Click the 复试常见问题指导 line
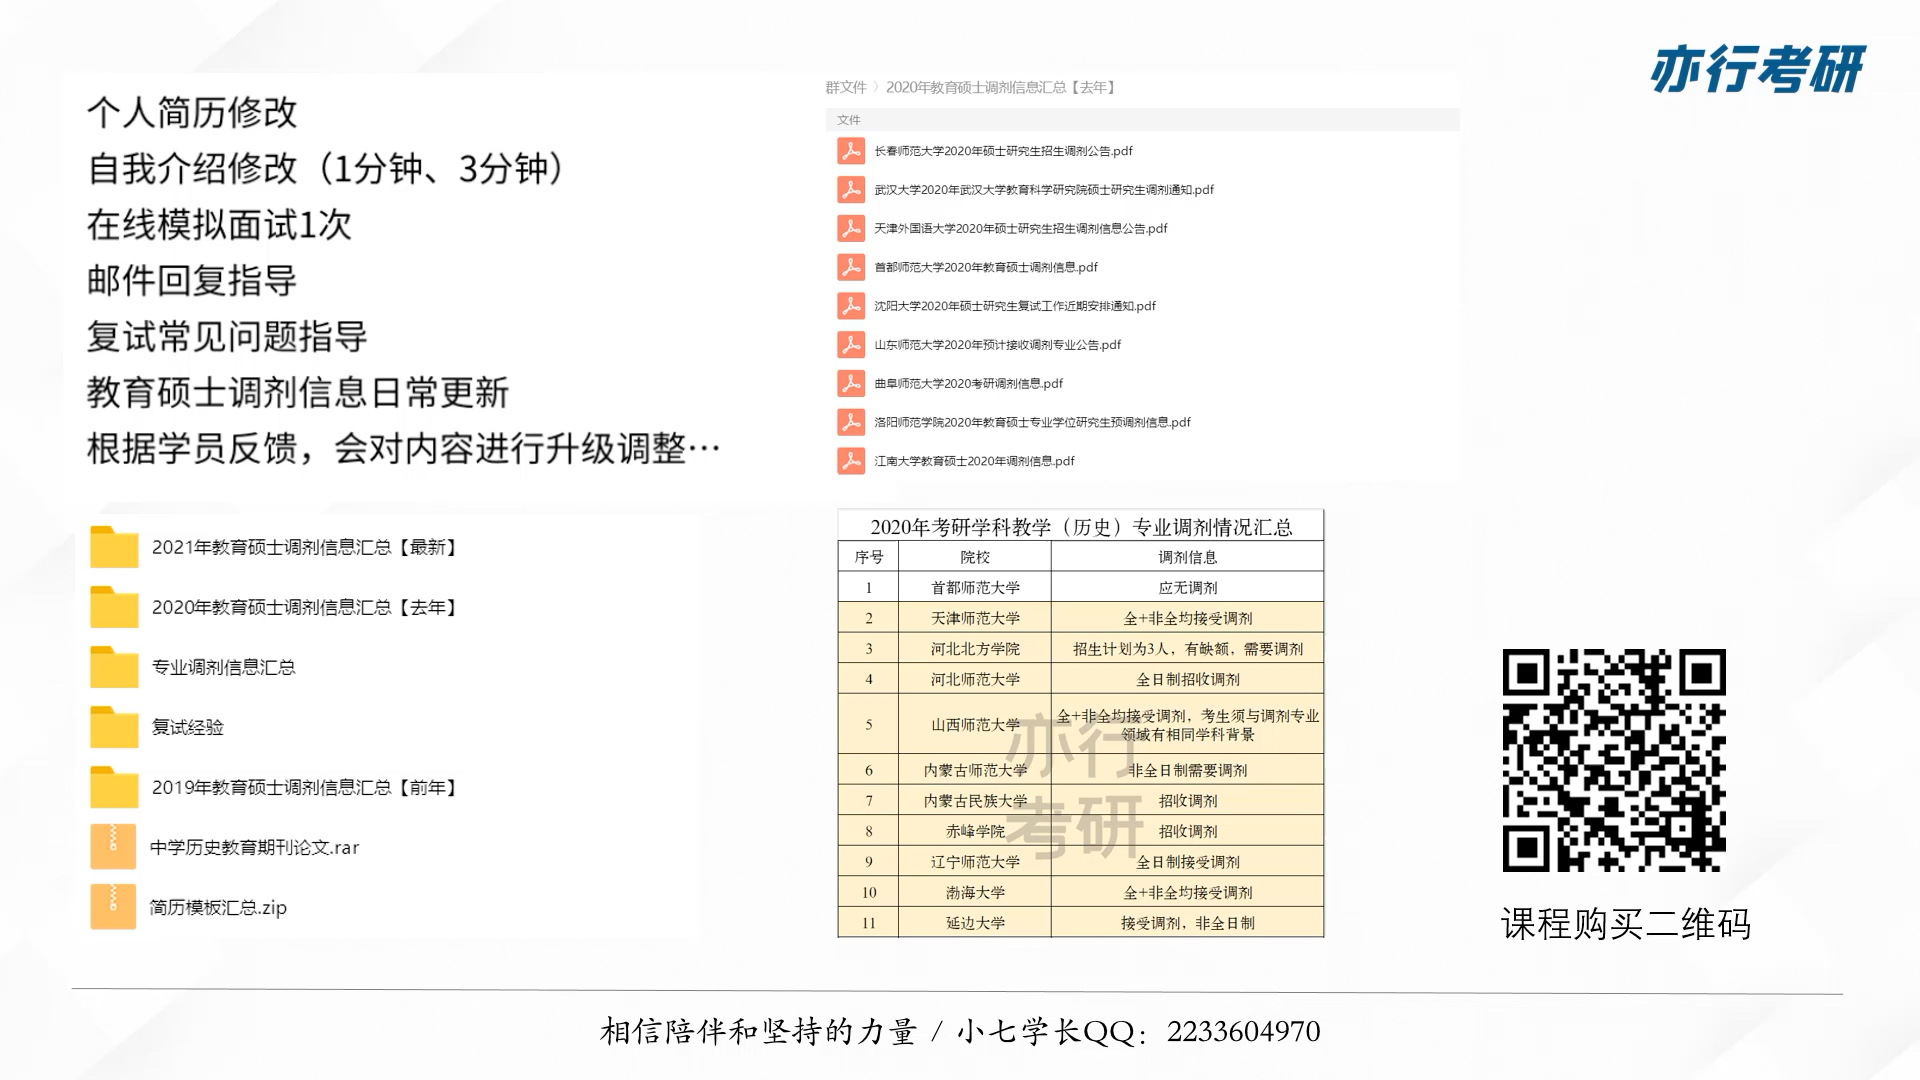 pyautogui.click(x=227, y=337)
